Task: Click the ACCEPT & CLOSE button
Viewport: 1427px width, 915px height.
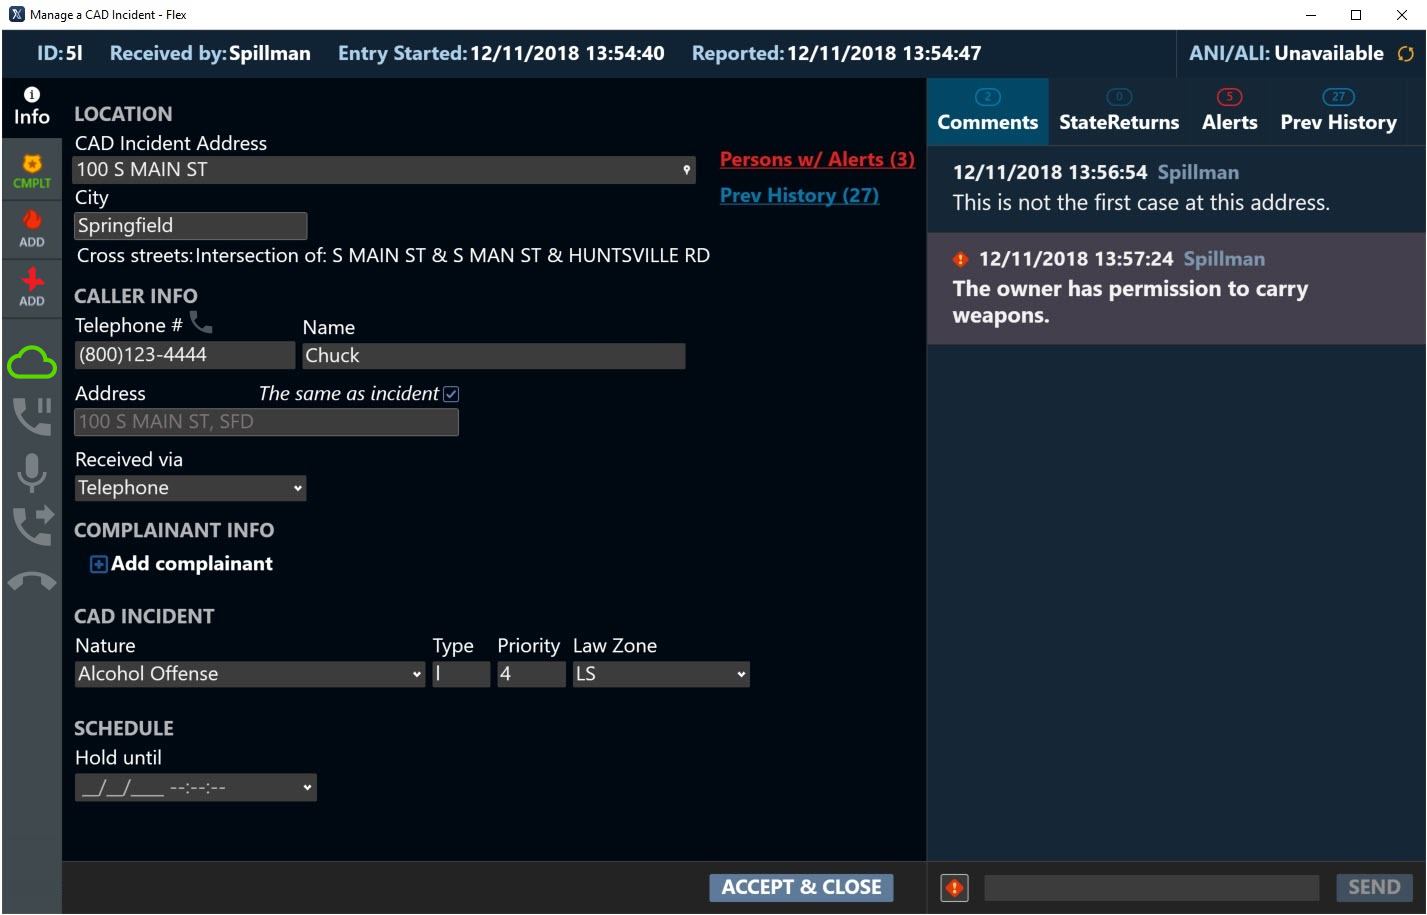Action: pos(801,887)
